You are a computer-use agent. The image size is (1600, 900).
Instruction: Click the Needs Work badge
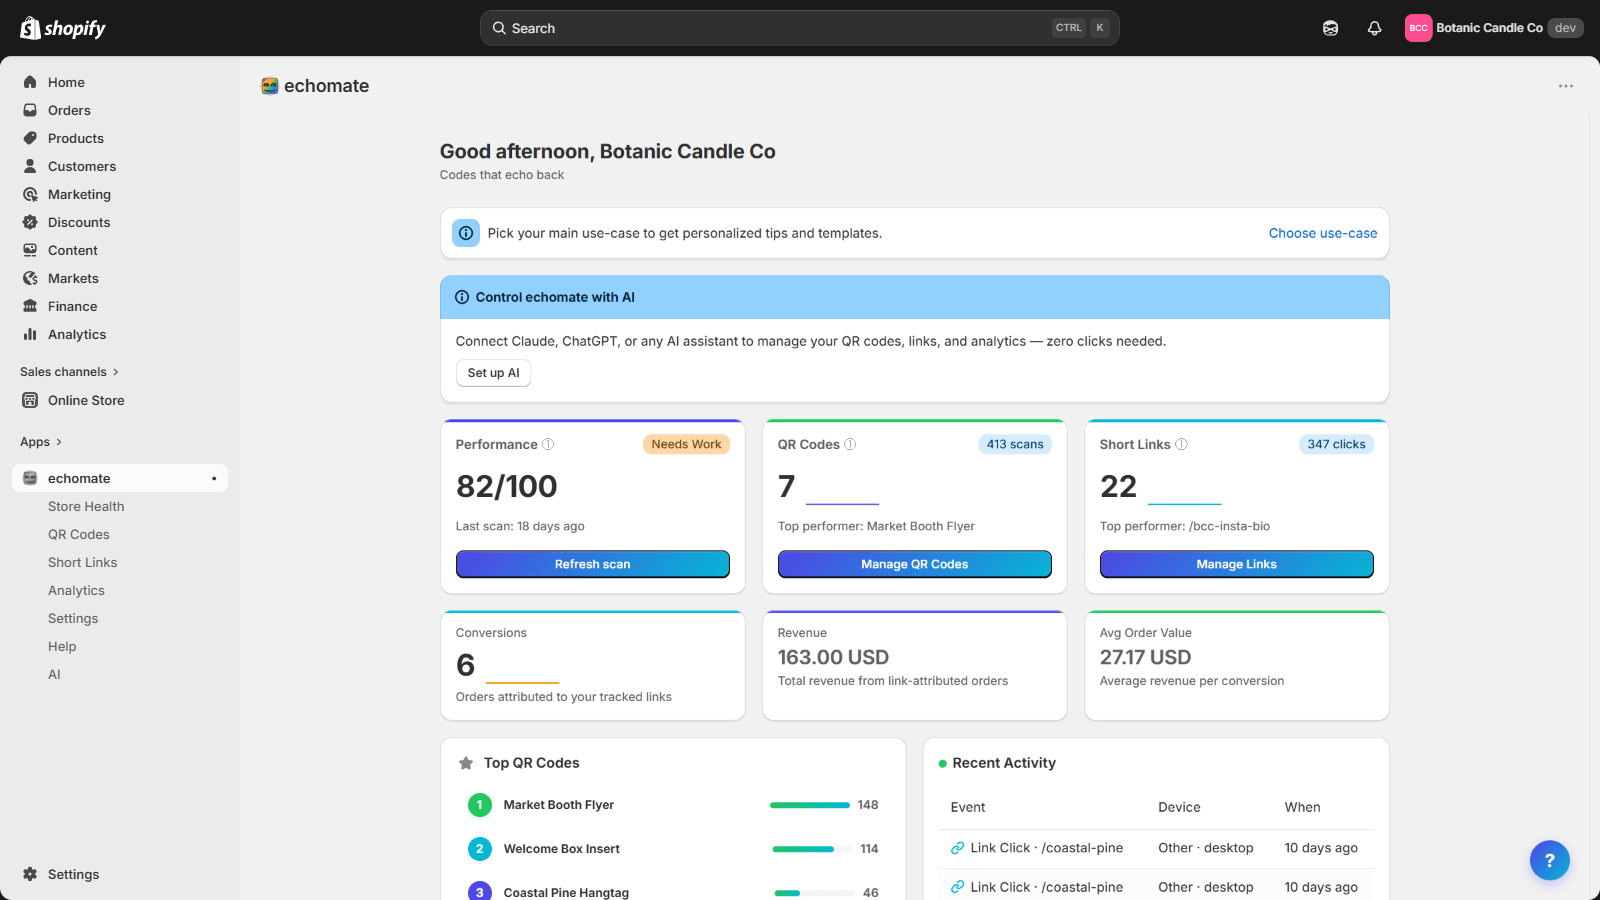[x=686, y=444]
